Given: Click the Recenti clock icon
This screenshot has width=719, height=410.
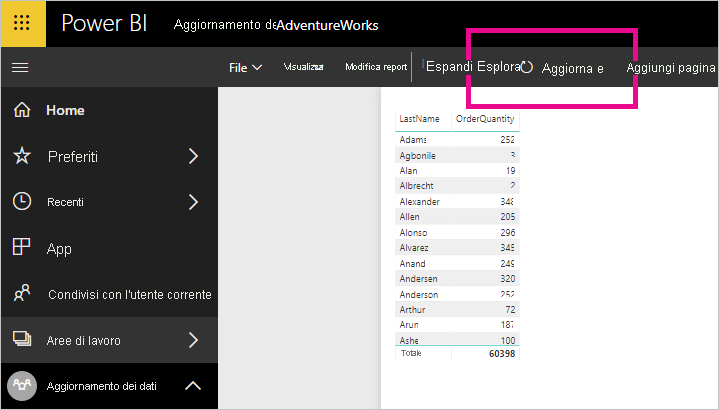Looking at the screenshot, I should point(22,201).
